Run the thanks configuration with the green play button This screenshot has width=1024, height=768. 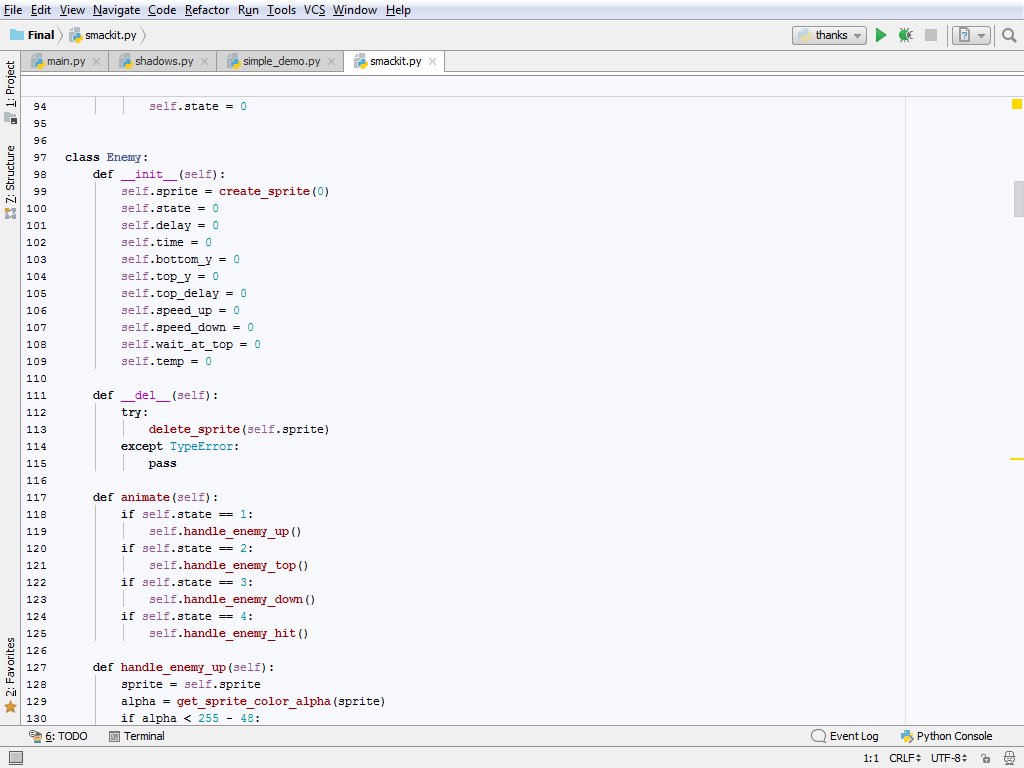[880, 35]
